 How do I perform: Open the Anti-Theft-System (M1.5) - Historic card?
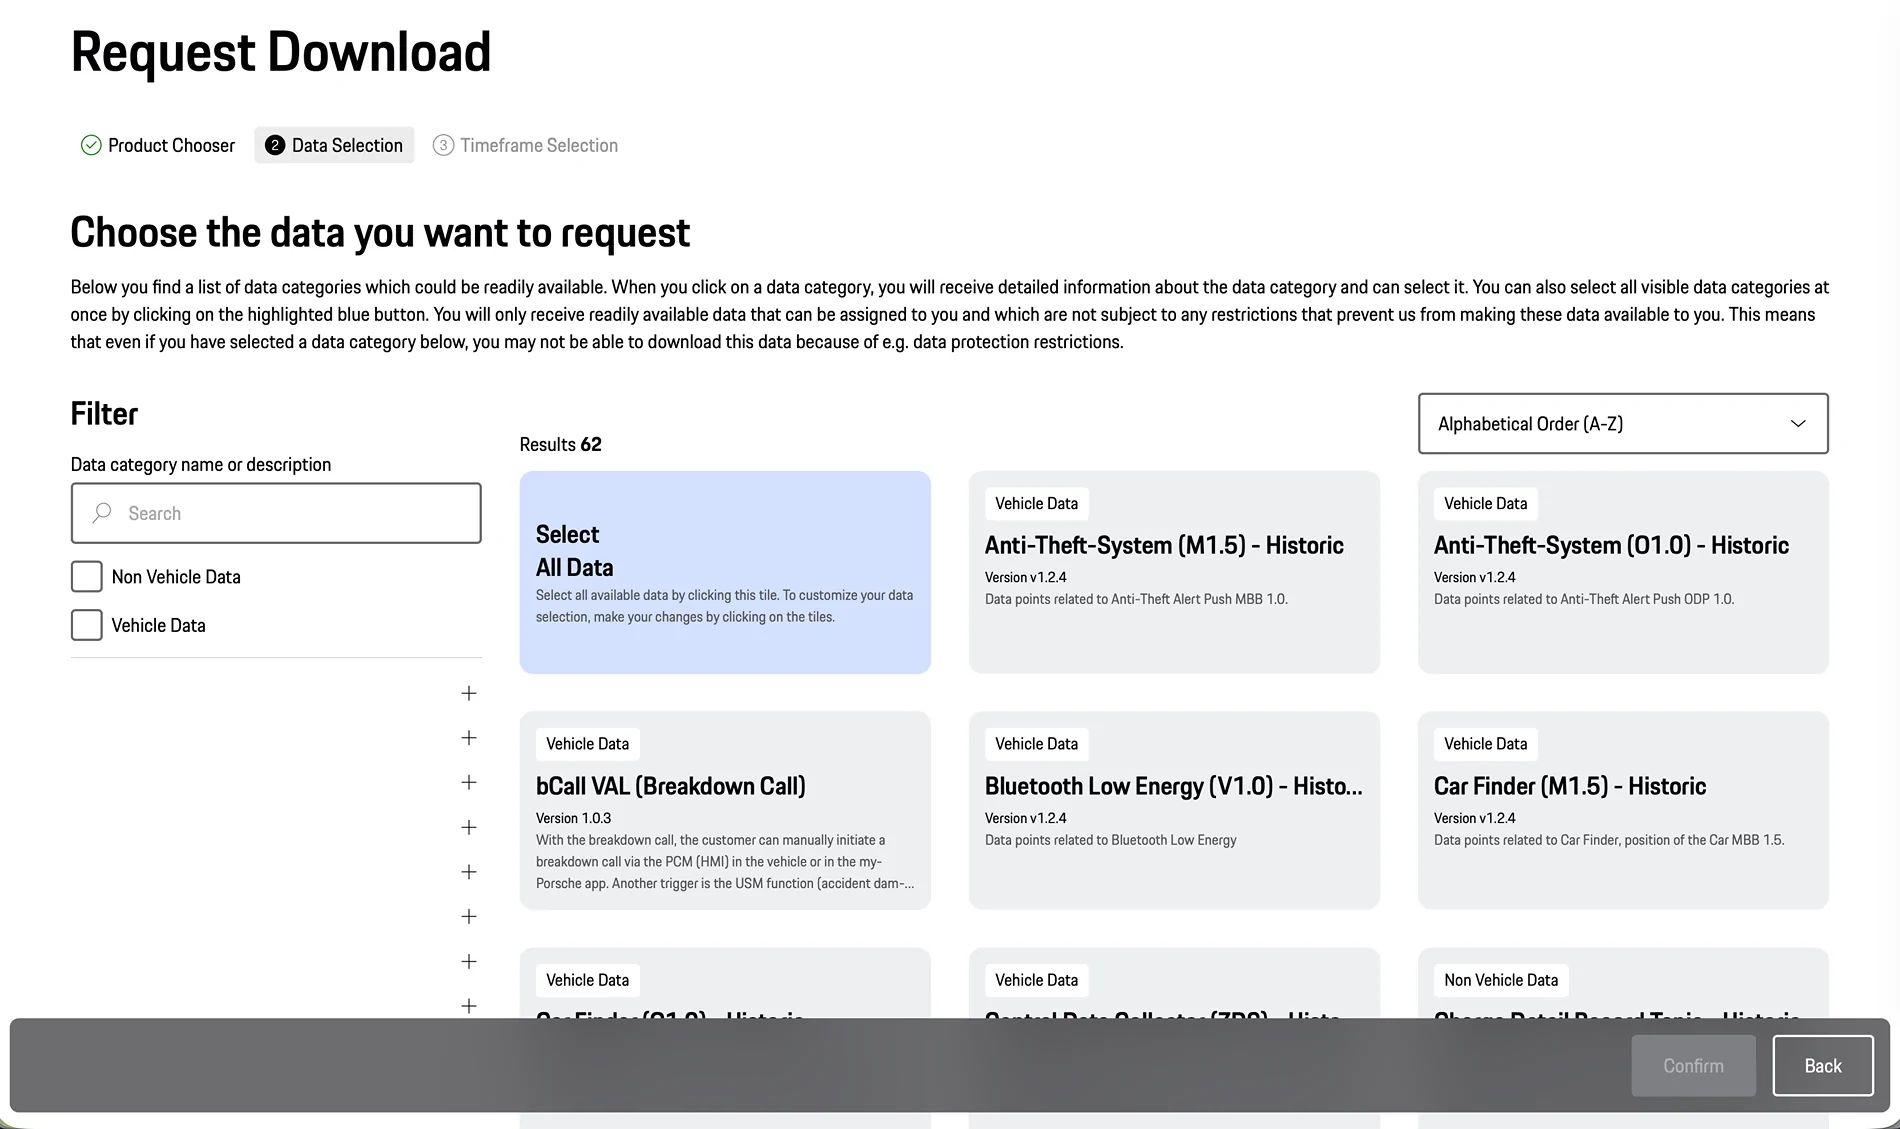[1174, 572]
